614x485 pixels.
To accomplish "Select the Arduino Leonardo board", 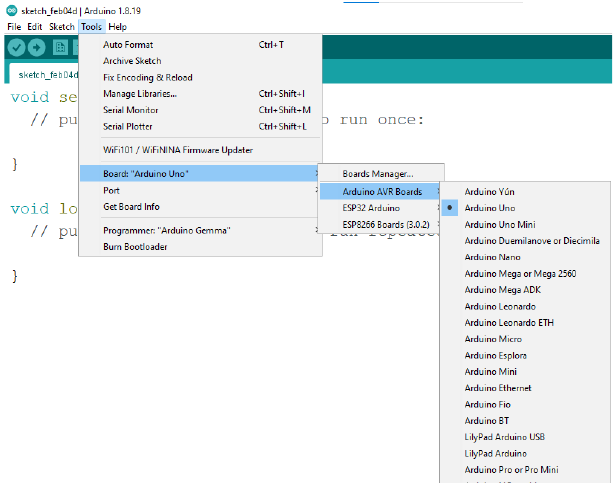I will [526, 306].
